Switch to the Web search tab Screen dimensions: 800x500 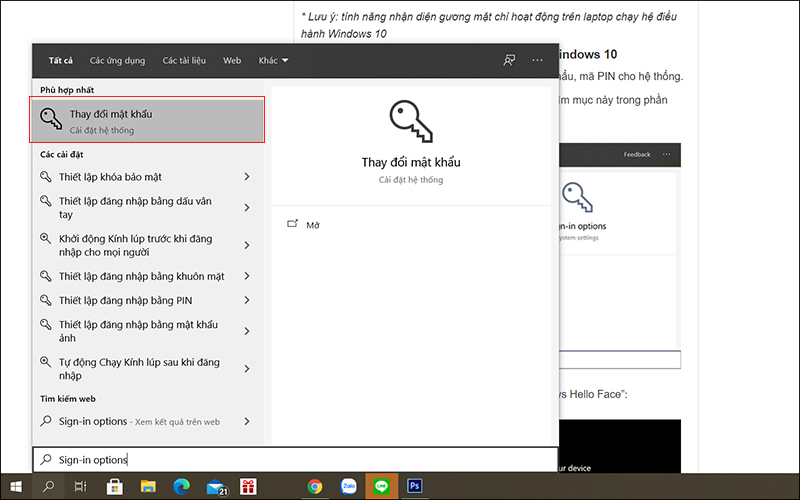tap(232, 60)
